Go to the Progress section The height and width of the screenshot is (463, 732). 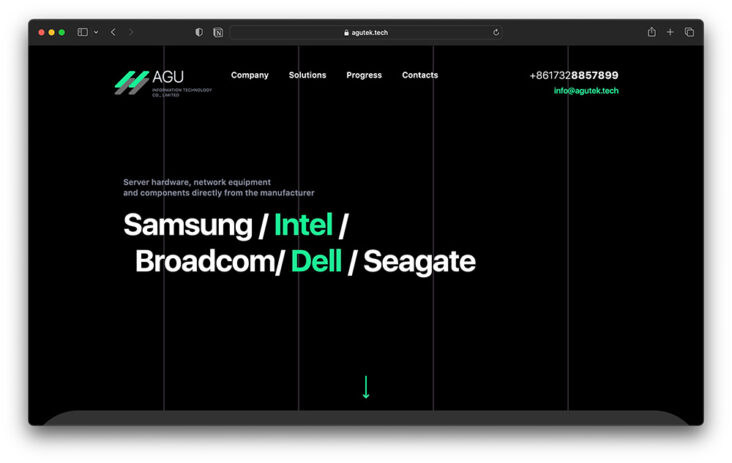pyautogui.click(x=364, y=75)
